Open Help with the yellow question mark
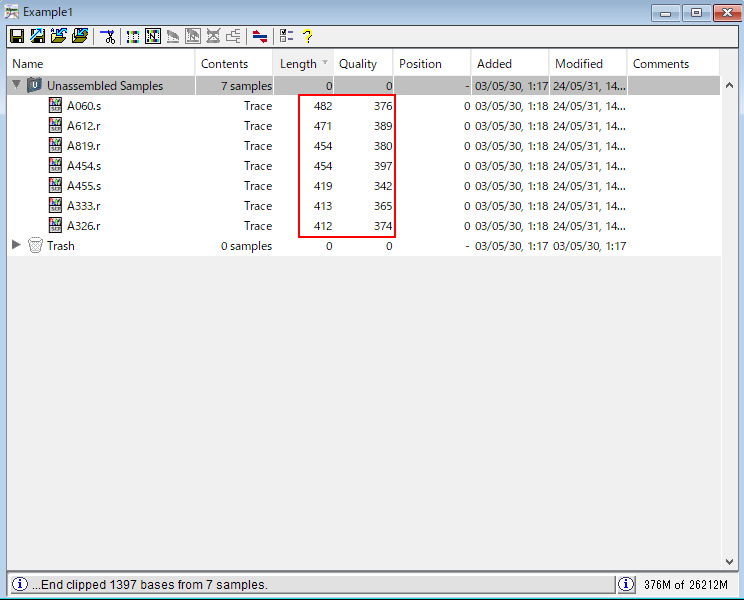 [x=307, y=37]
